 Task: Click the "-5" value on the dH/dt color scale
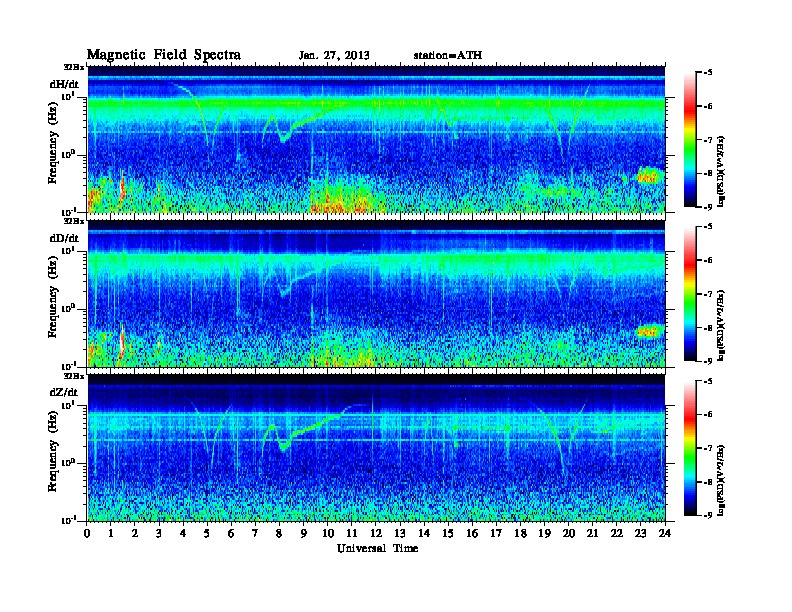[708, 73]
